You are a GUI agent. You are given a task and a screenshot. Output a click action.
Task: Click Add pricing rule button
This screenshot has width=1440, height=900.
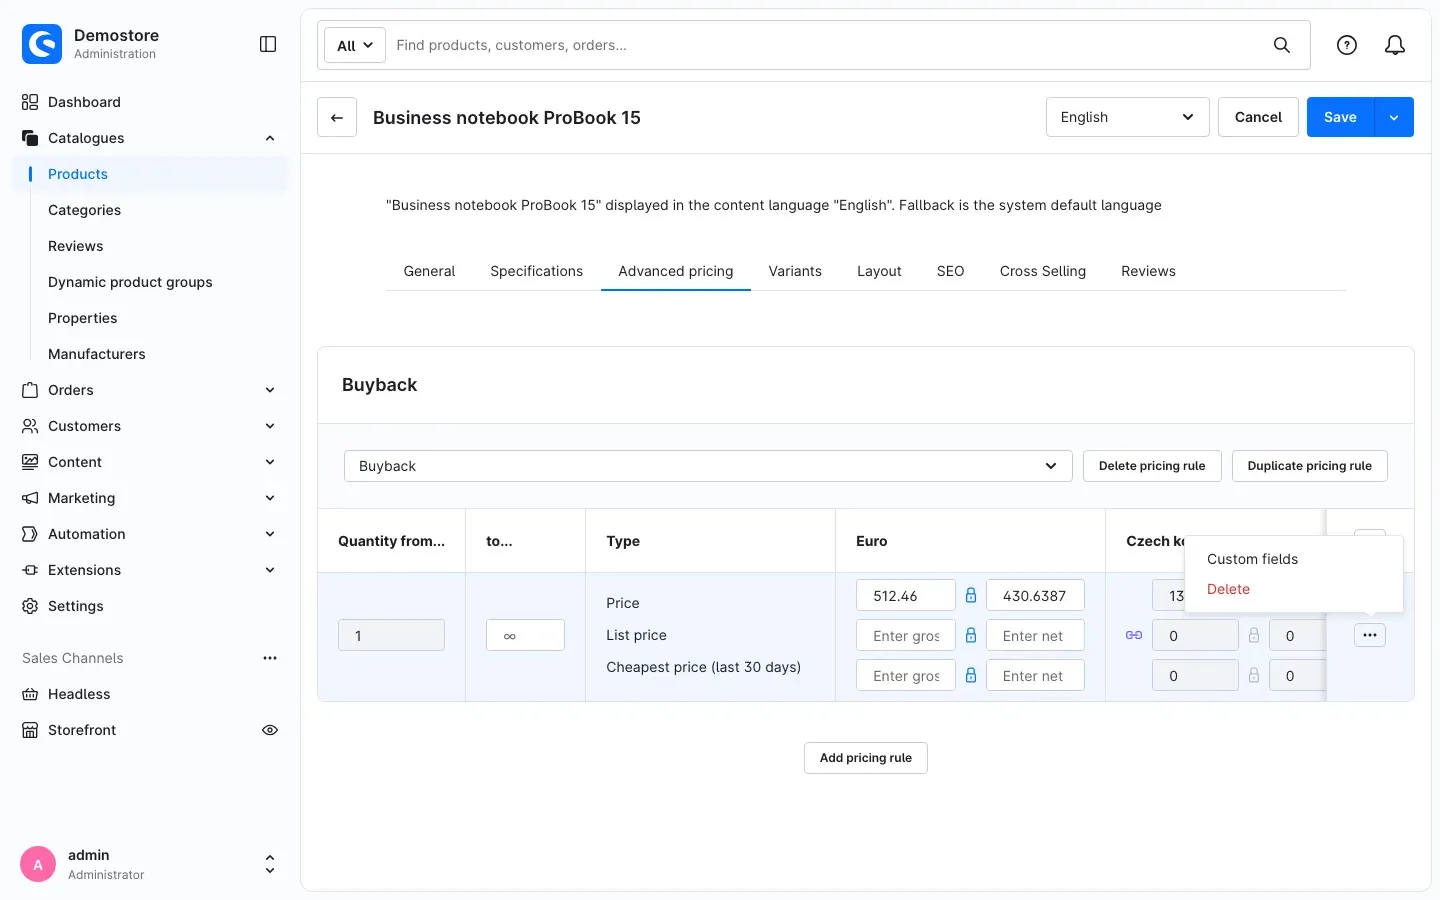pyautogui.click(x=866, y=758)
